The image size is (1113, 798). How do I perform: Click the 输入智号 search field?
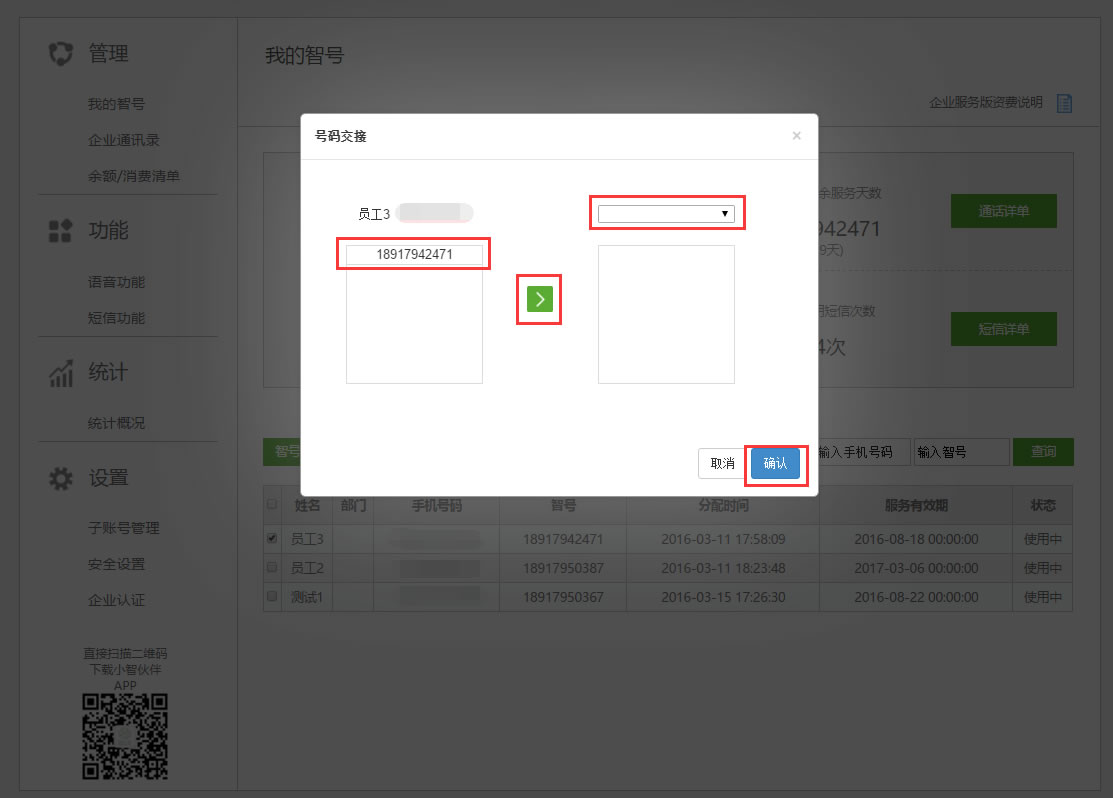coord(962,452)
